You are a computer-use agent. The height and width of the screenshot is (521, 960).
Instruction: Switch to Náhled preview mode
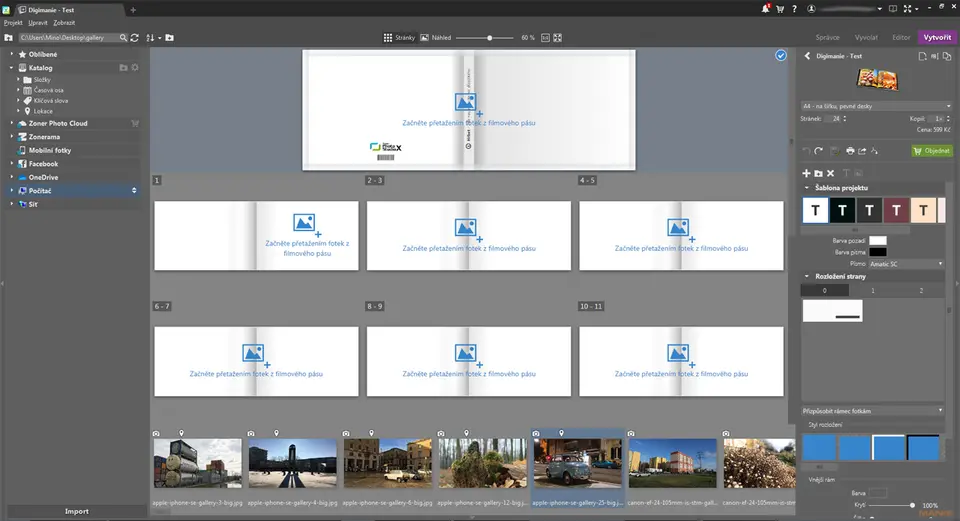click(436, 38)
